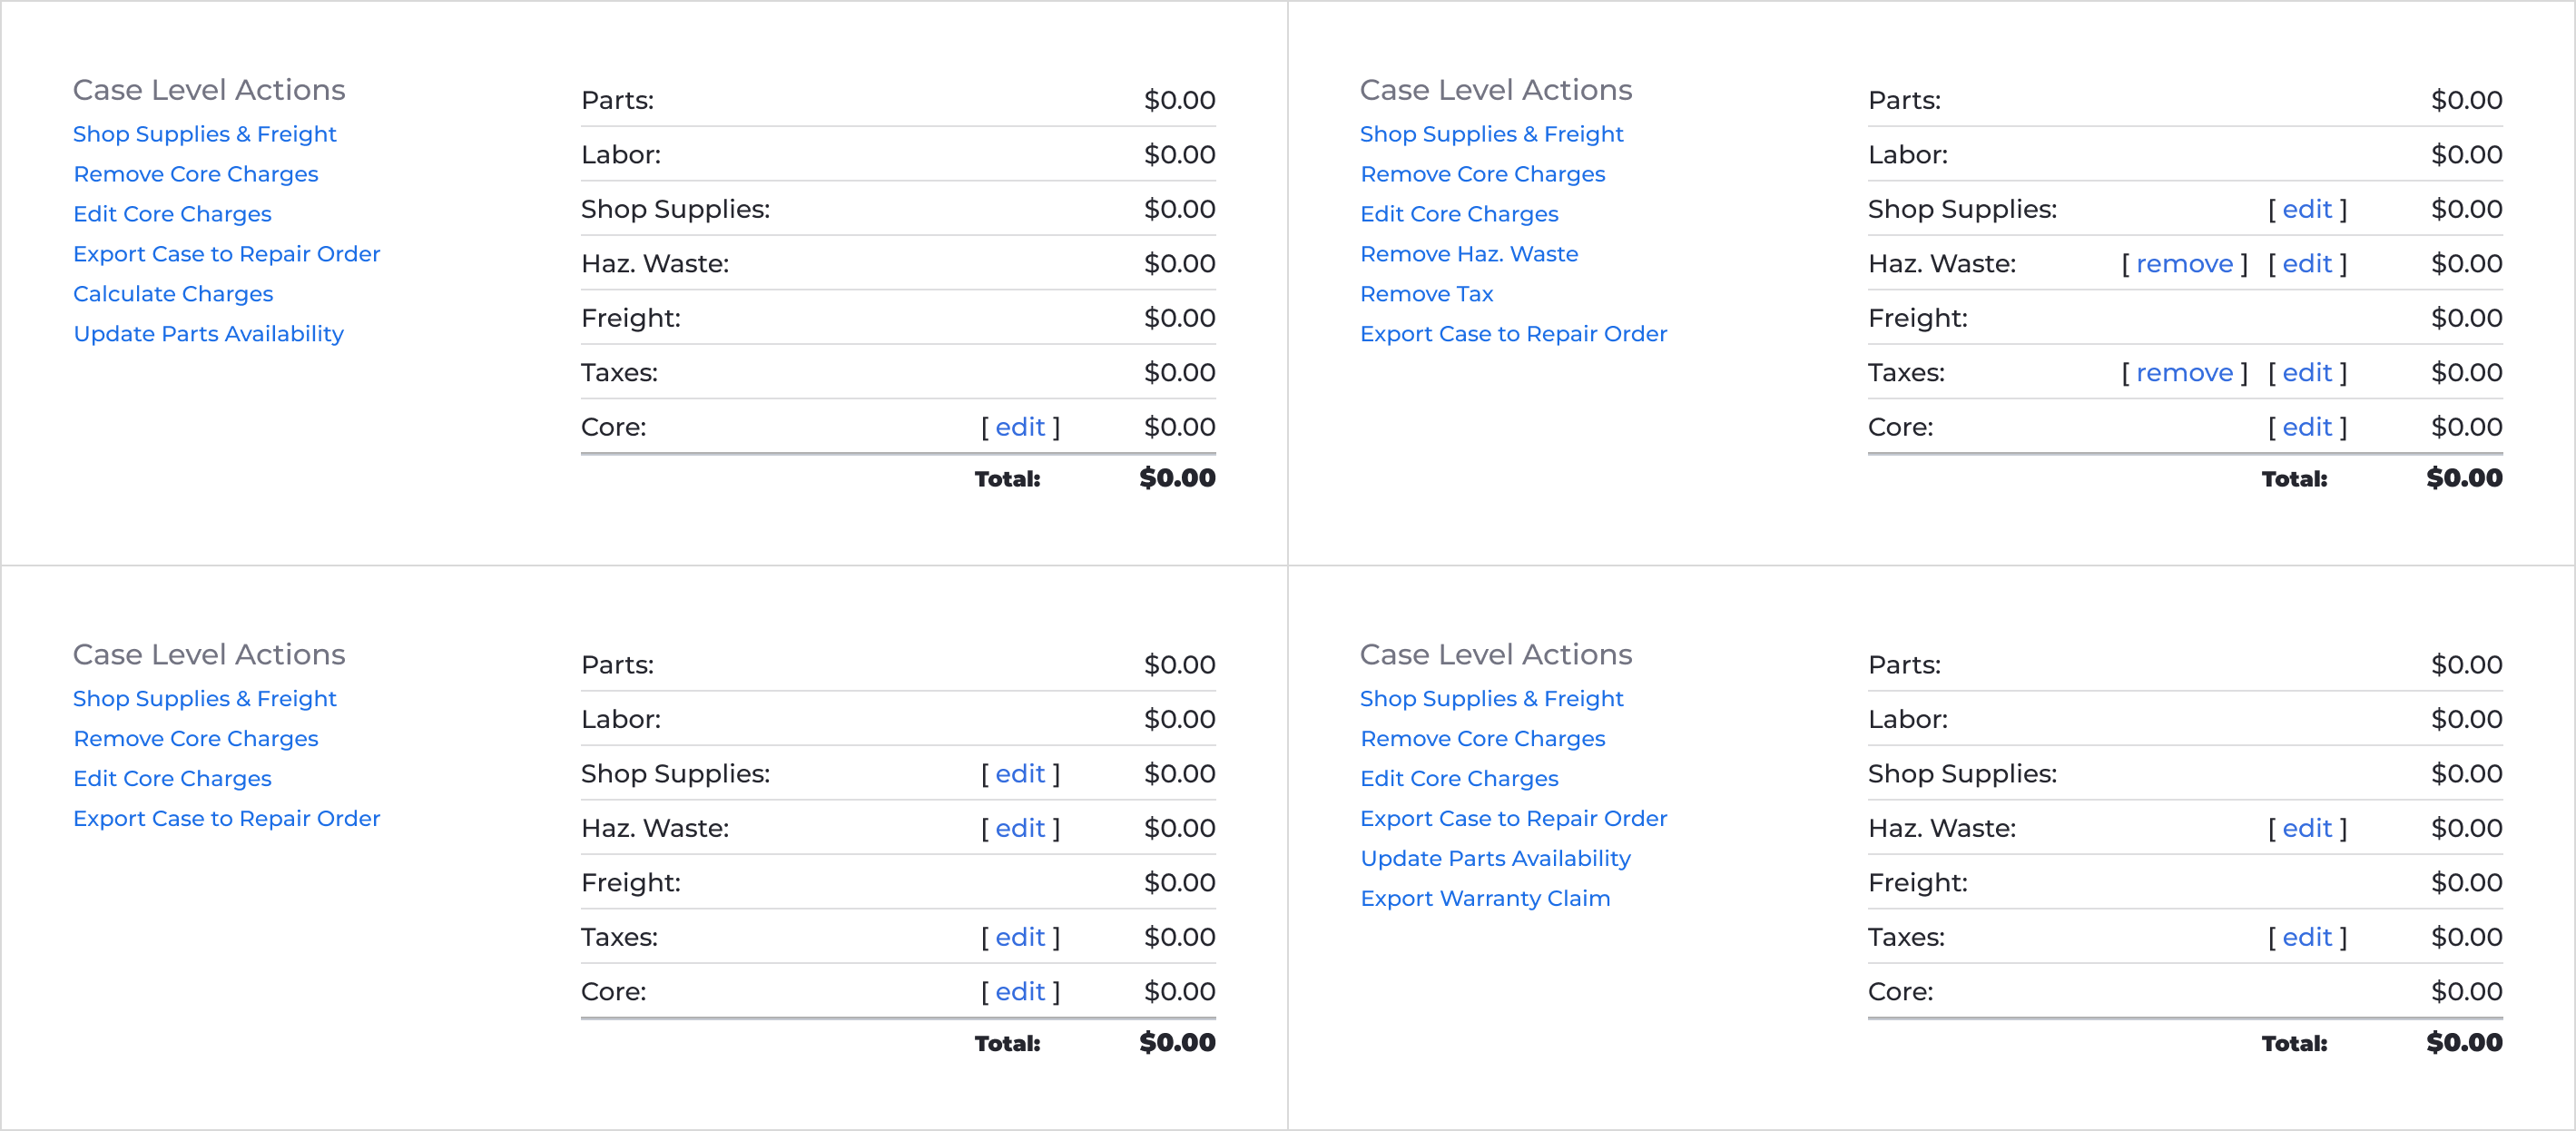Click Update Parts Availability in bottom-right panel
The height and width of the screenshot is (1131, 2576).
pyautogui.click(x=1495, y=859)
